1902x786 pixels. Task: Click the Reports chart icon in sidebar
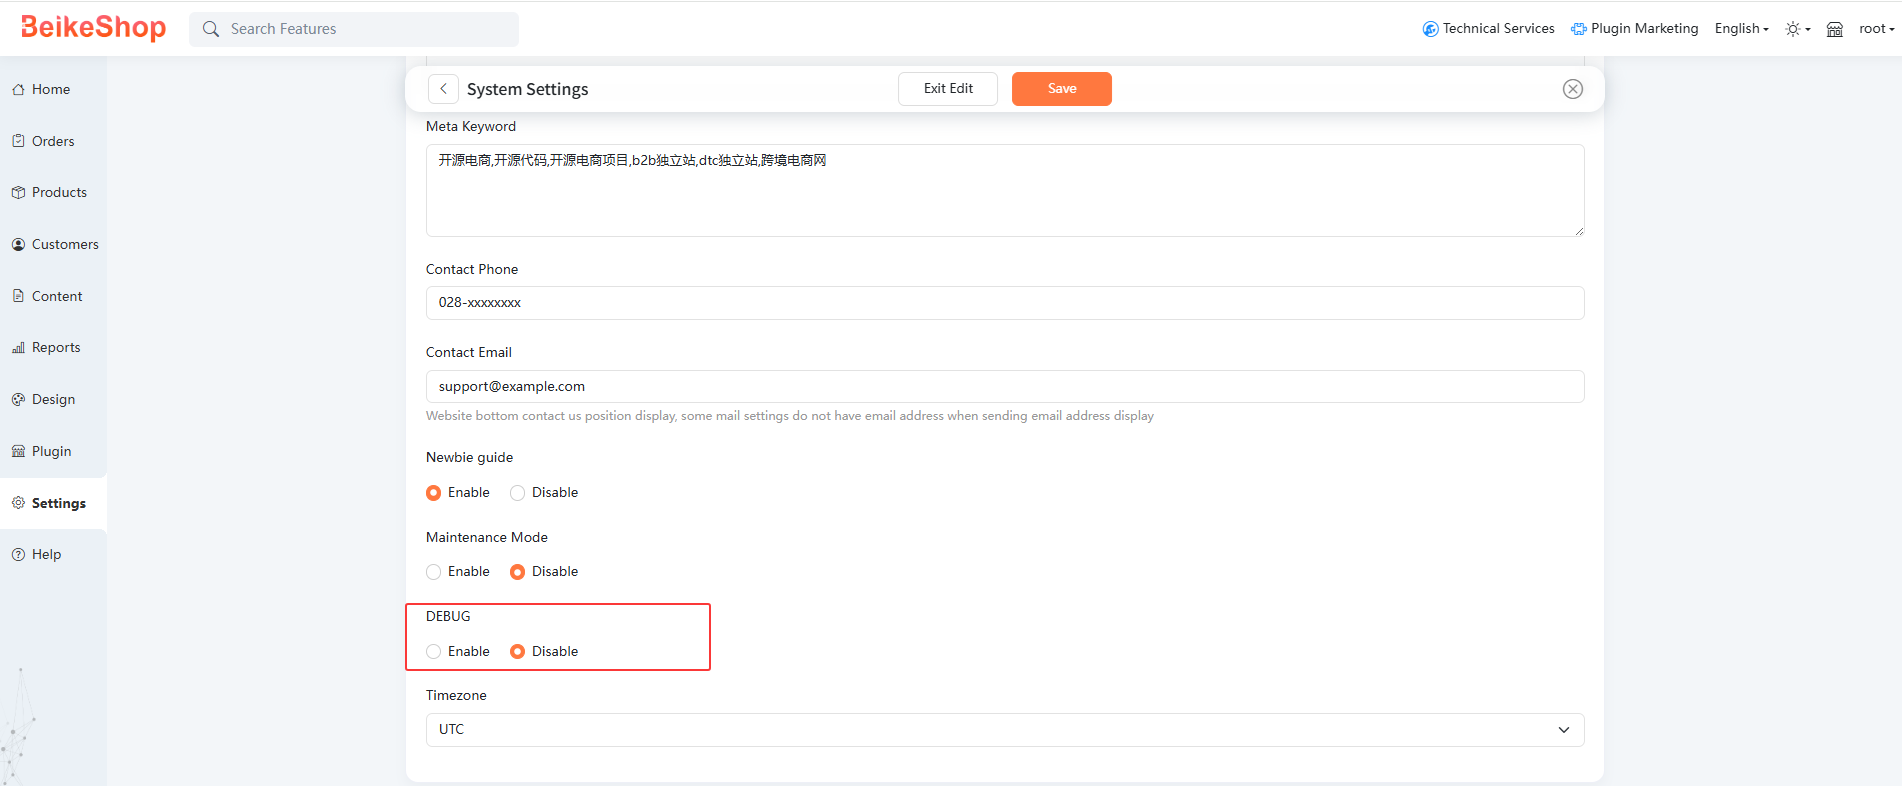[x=18, y=348]
